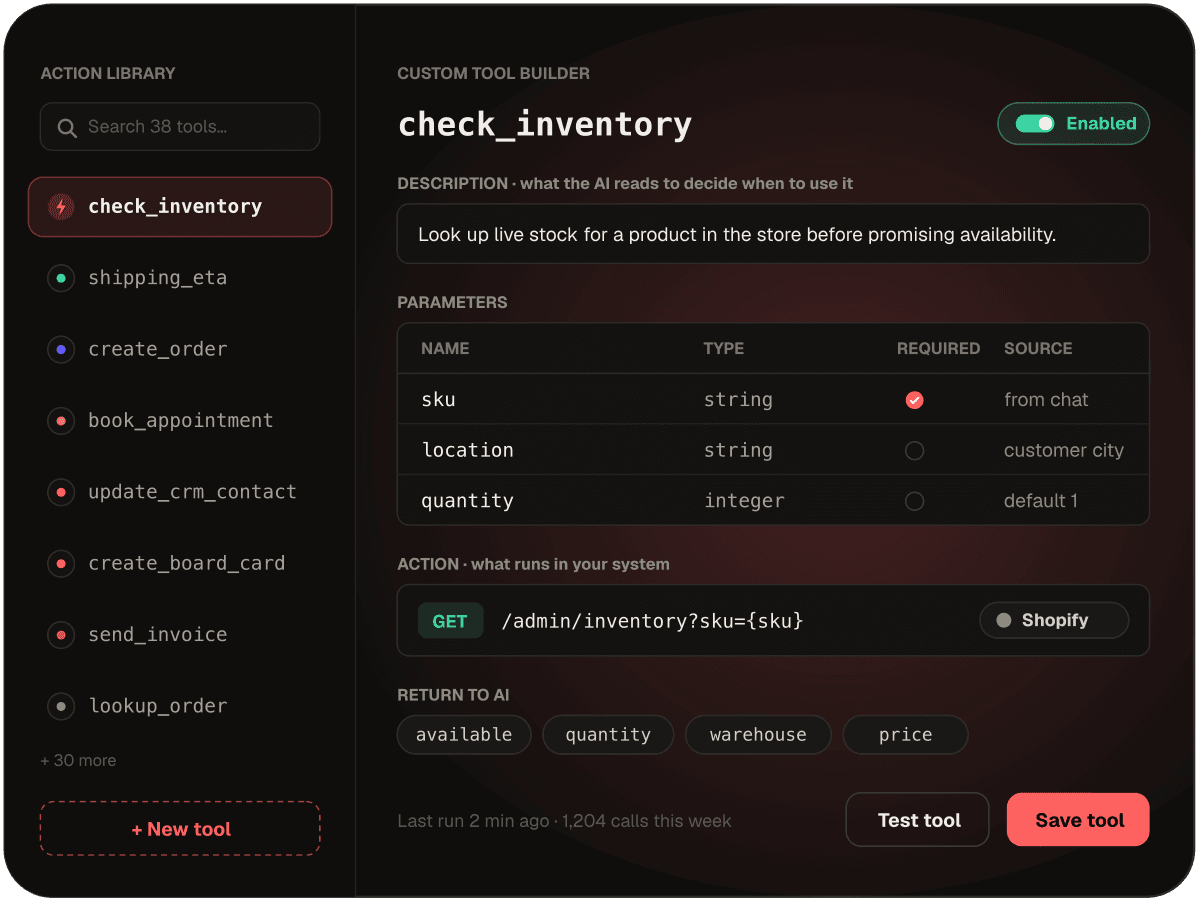Click the 'from chat' source cell
This screenshot has height=903, width=1200.
[x=1046, y=400]
